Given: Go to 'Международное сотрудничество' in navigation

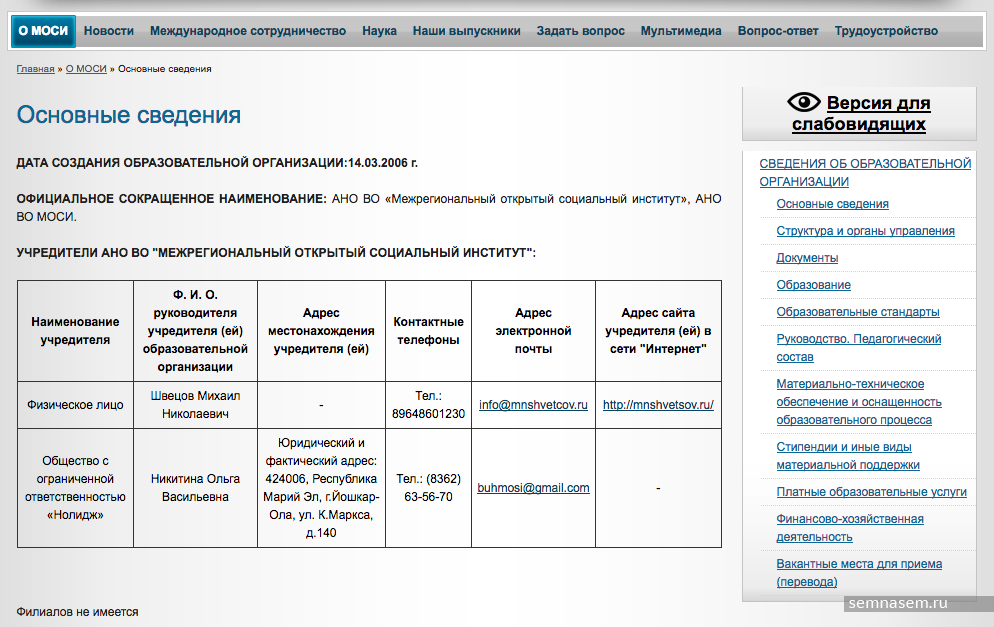Looking at the screenshot, I should [248, 31].
